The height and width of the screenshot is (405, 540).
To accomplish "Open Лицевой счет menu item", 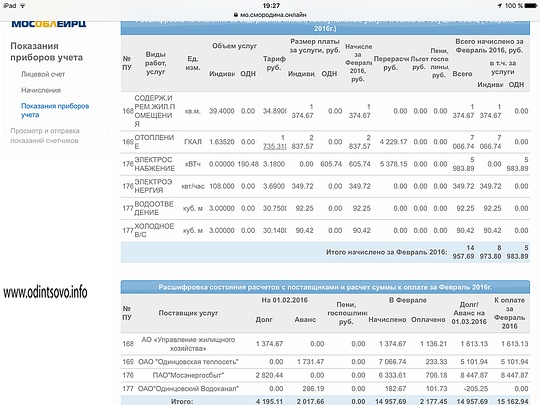I will [x=43, y=74].
